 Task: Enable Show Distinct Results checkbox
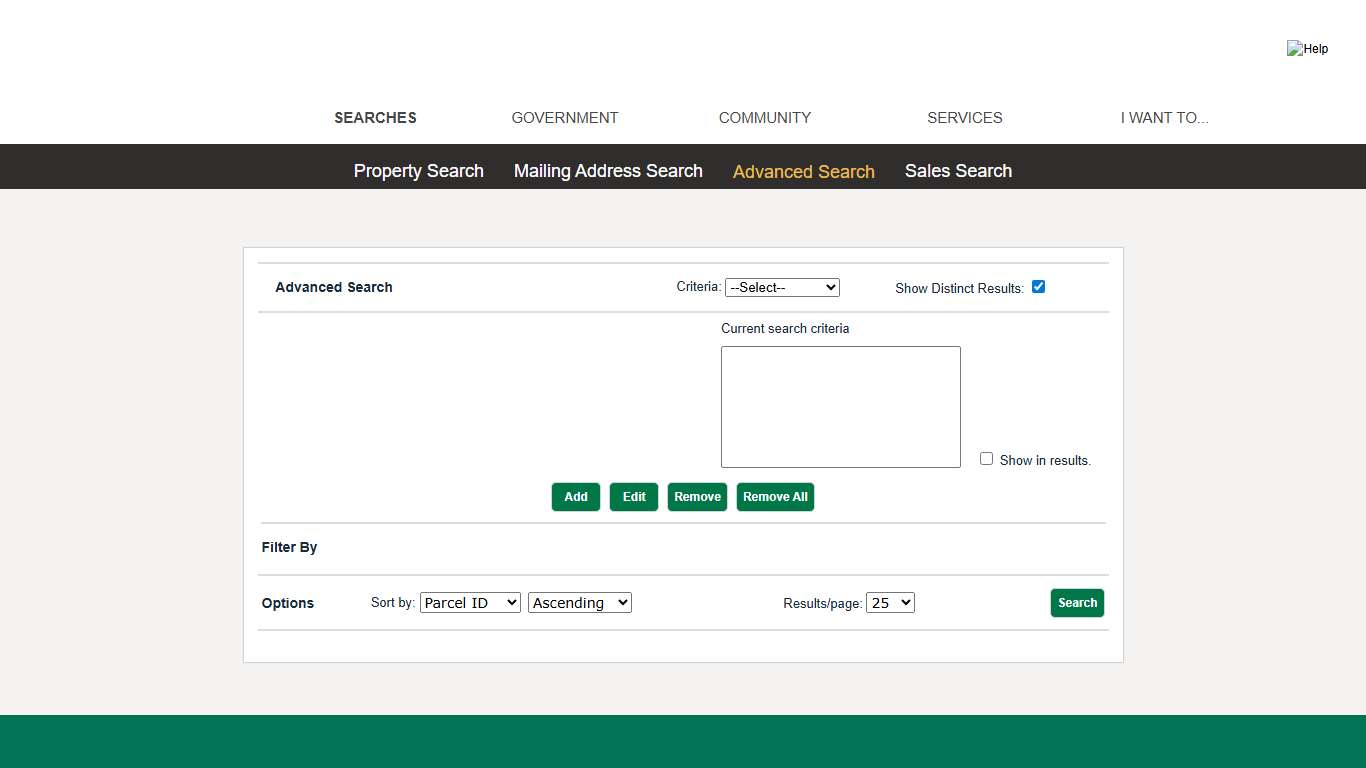[x=1038, y=286]
